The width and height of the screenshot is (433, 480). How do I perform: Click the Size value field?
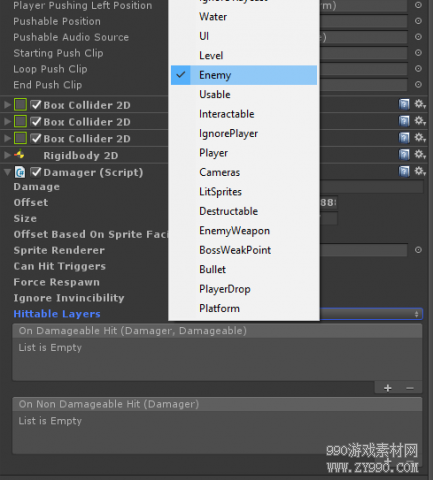(329, 219)
